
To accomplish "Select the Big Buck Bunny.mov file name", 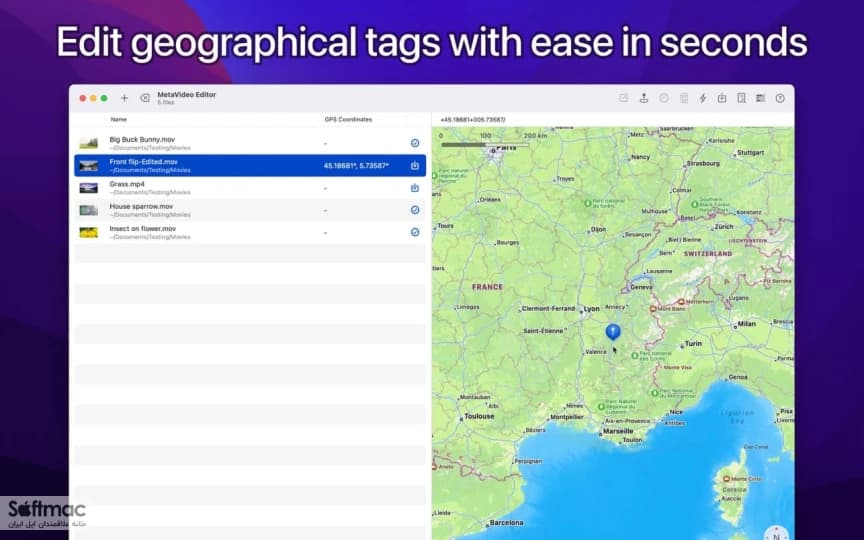I will tap(142, 139).
